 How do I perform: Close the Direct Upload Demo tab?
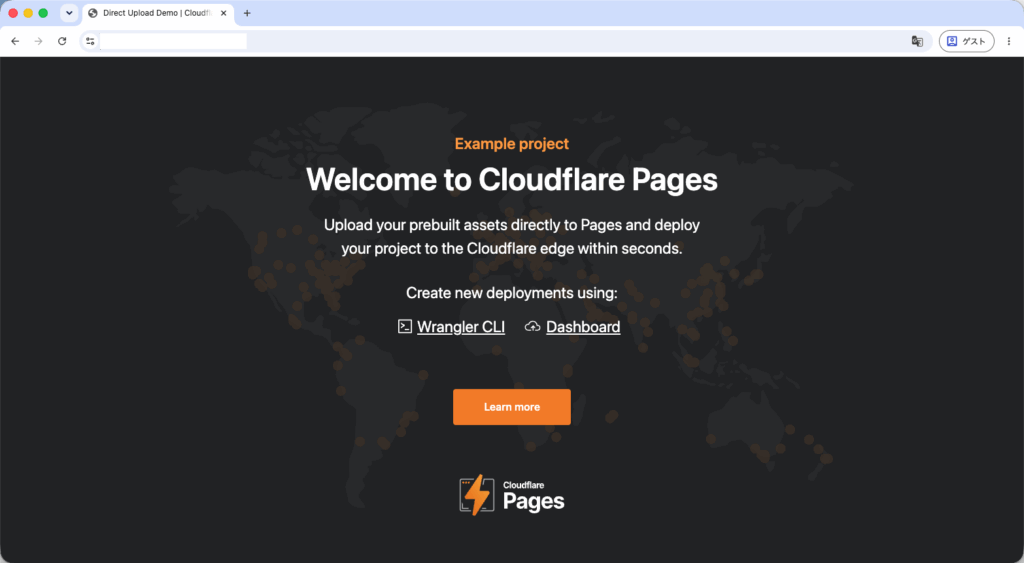[223, 13]
